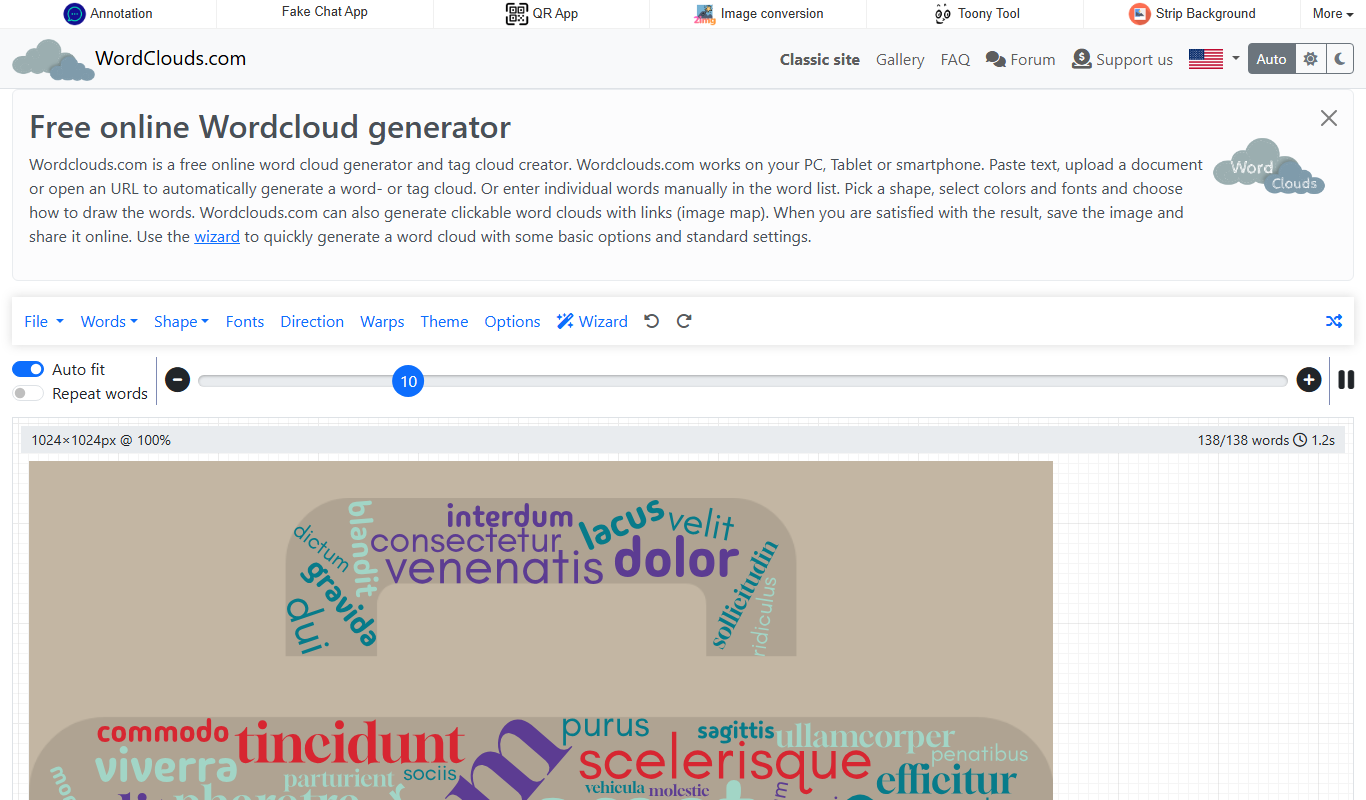Click the word 'tincidunt' in the cloud
Screen dimensions: 1366x800
coord(351,745)
